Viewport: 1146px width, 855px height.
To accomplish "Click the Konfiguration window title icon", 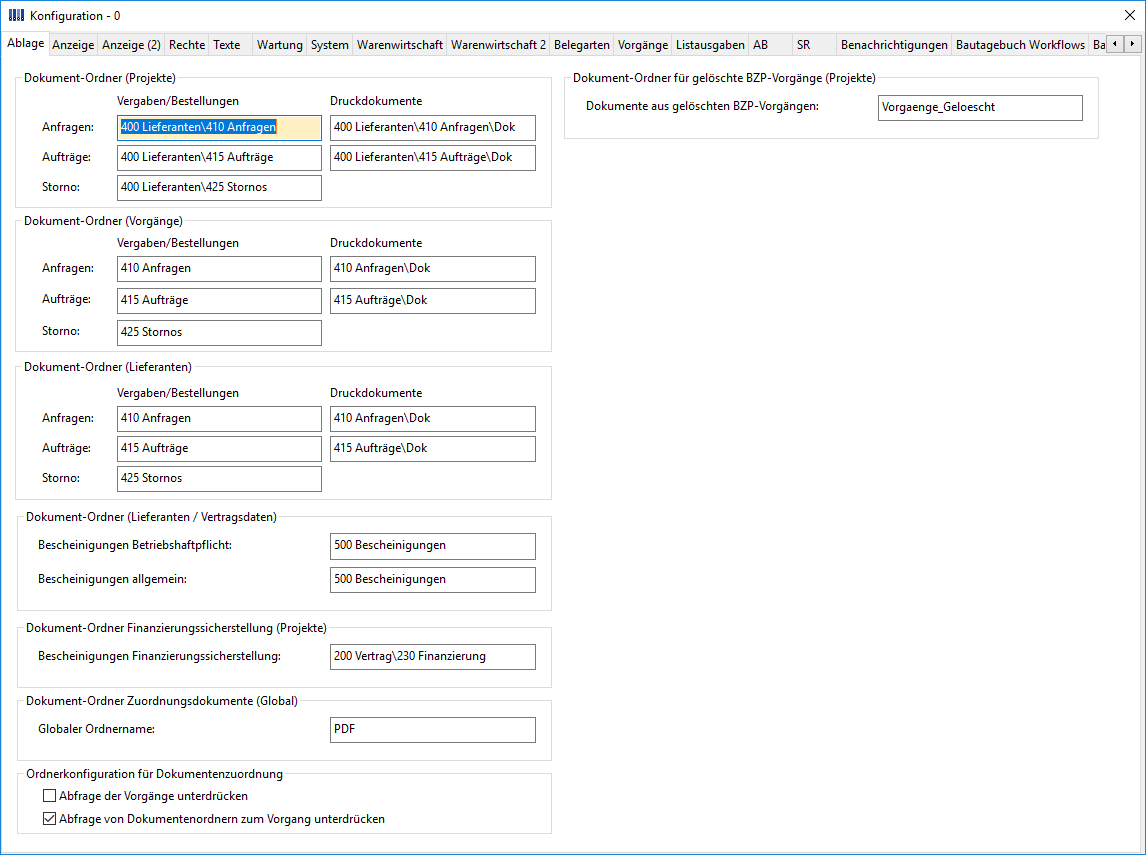I will click(x=16, y=15).
